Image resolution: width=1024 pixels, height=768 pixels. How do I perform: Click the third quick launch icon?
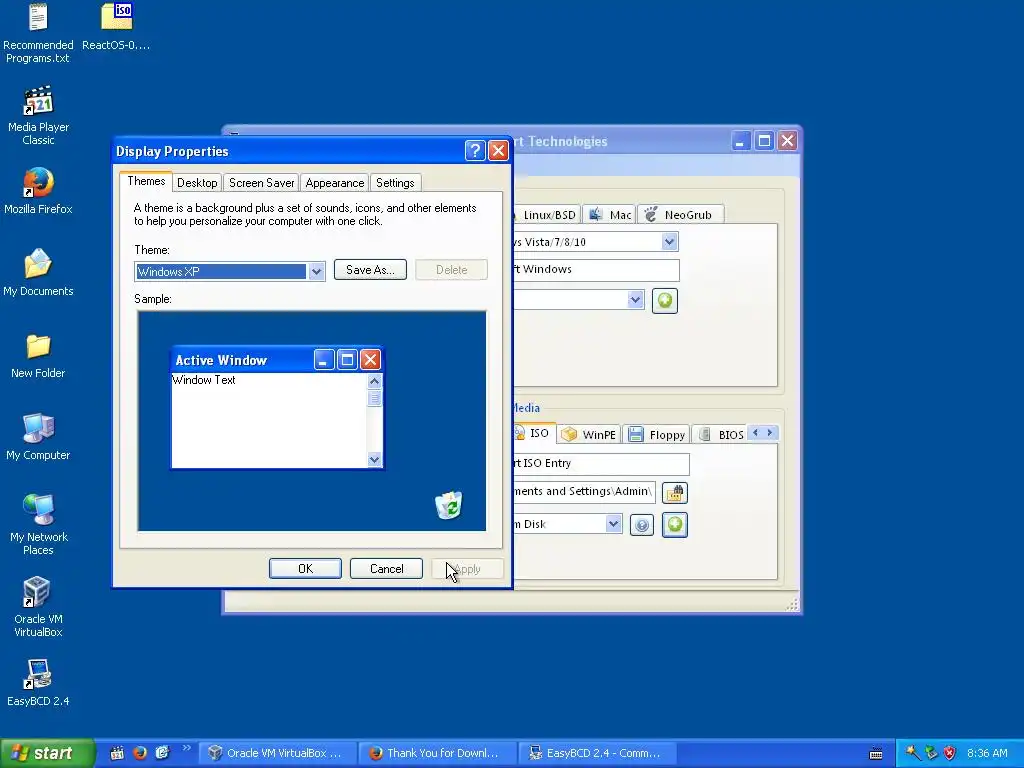coord(163,753)
